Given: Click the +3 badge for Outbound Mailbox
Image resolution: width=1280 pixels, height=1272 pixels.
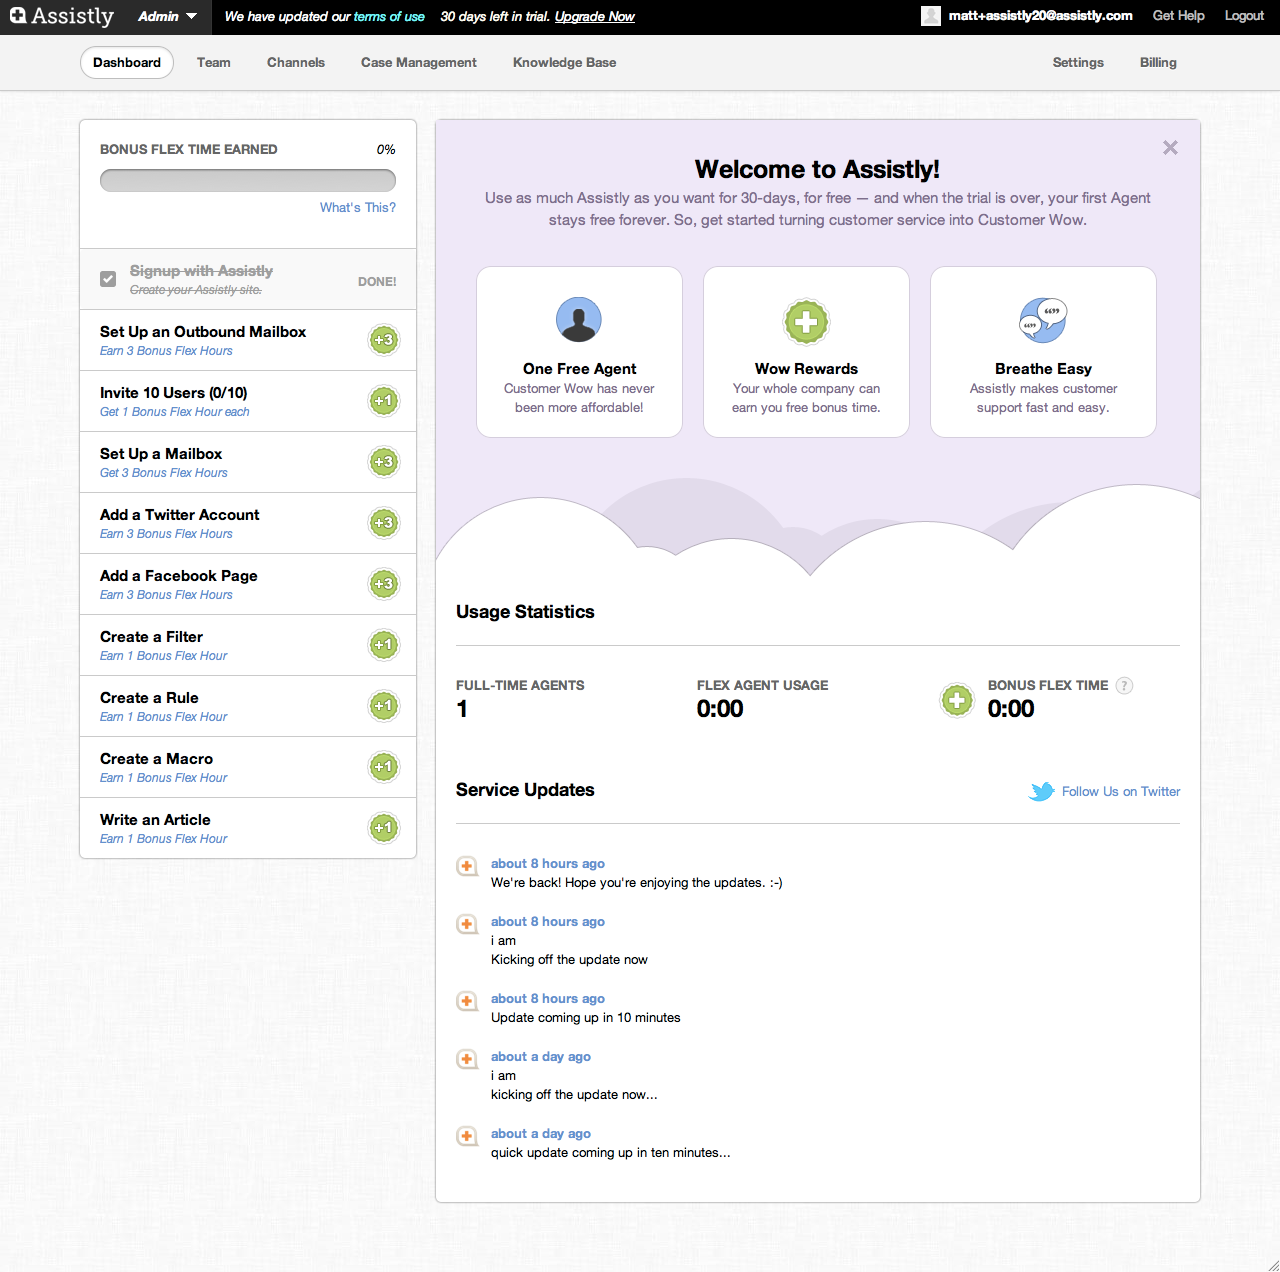Looking at the screenshot, I should pos(383,340).
